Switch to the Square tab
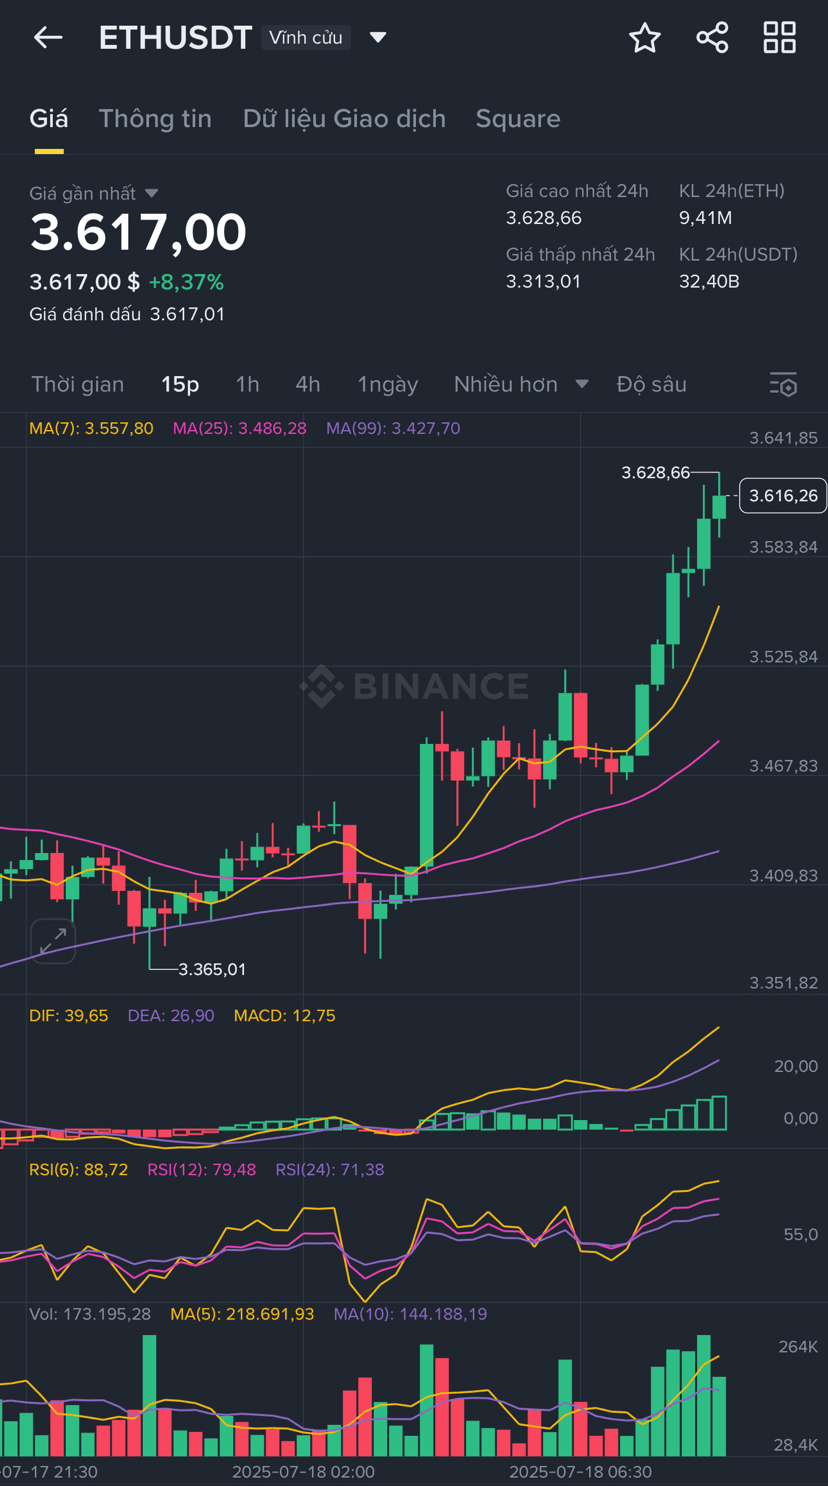Image resolution: width=828 pixels, height=1486 pixels. pos(518,118)
